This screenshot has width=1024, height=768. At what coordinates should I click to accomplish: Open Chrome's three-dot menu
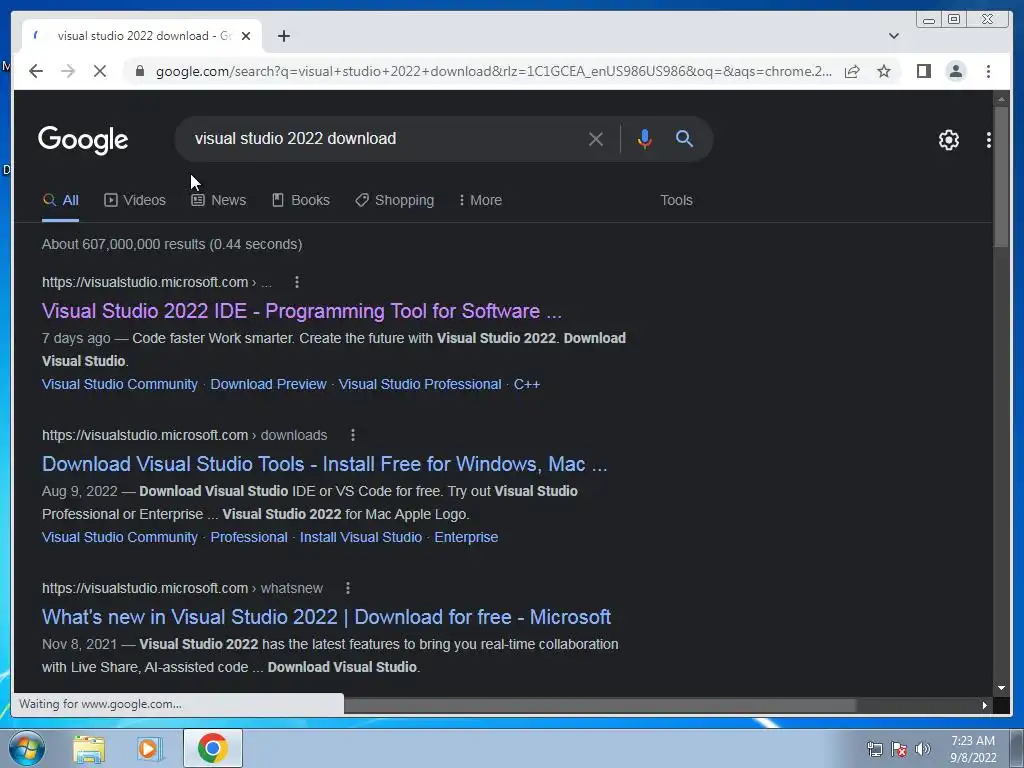coord(988,71)
